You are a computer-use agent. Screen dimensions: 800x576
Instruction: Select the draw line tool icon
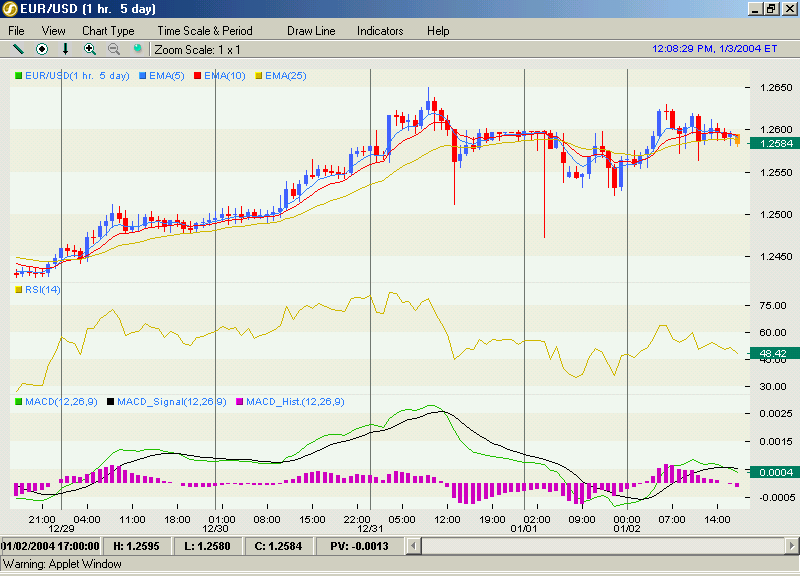click(18, 49)
